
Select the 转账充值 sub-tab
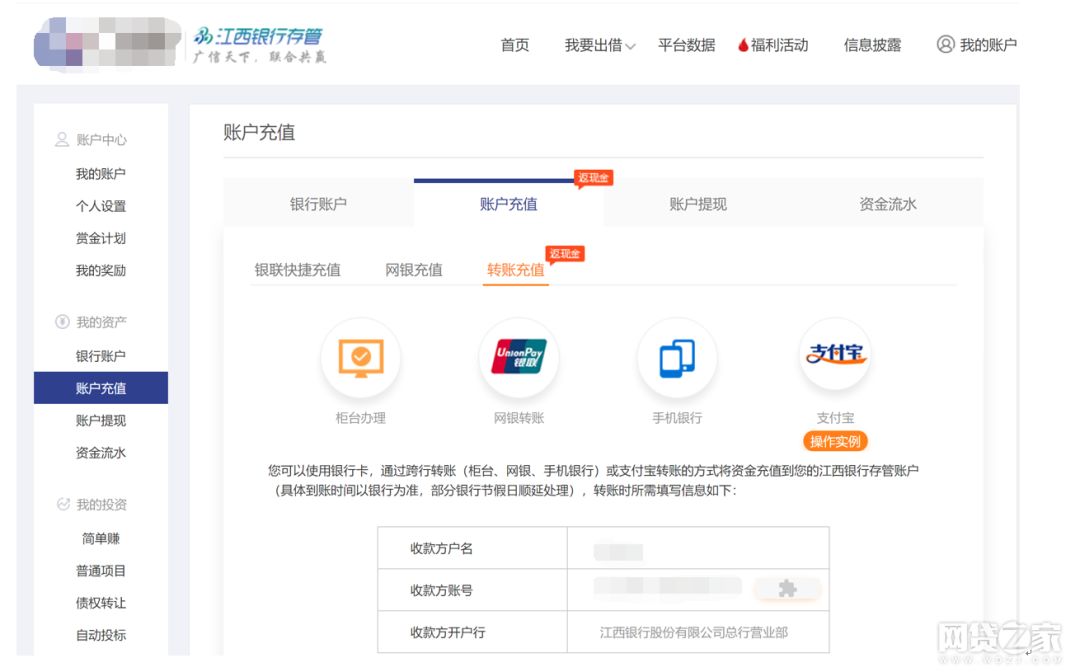pos(515,270)
